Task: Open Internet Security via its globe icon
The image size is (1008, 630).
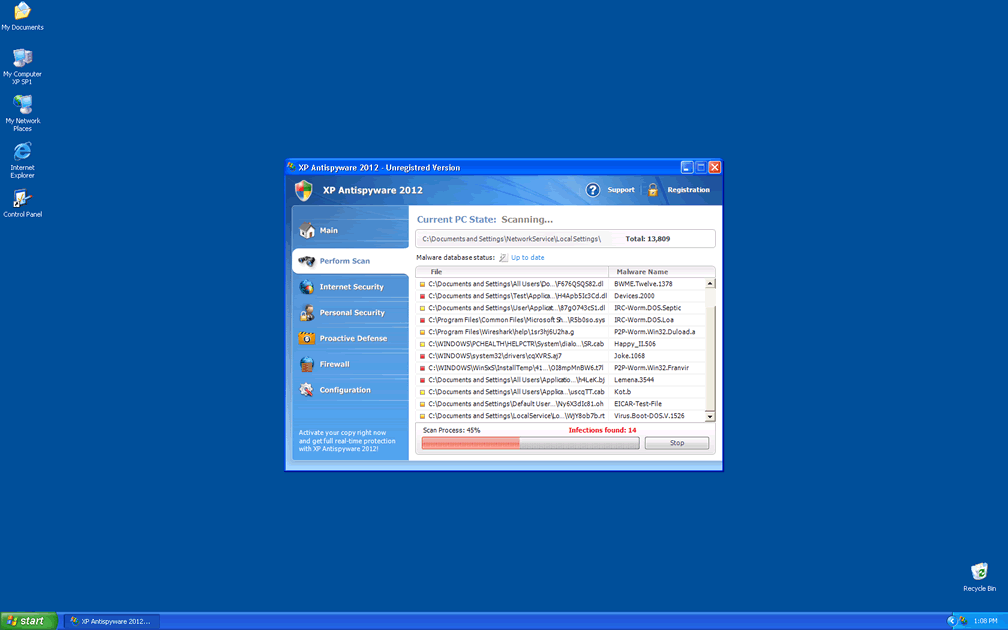Action: [x=305, y=286]
